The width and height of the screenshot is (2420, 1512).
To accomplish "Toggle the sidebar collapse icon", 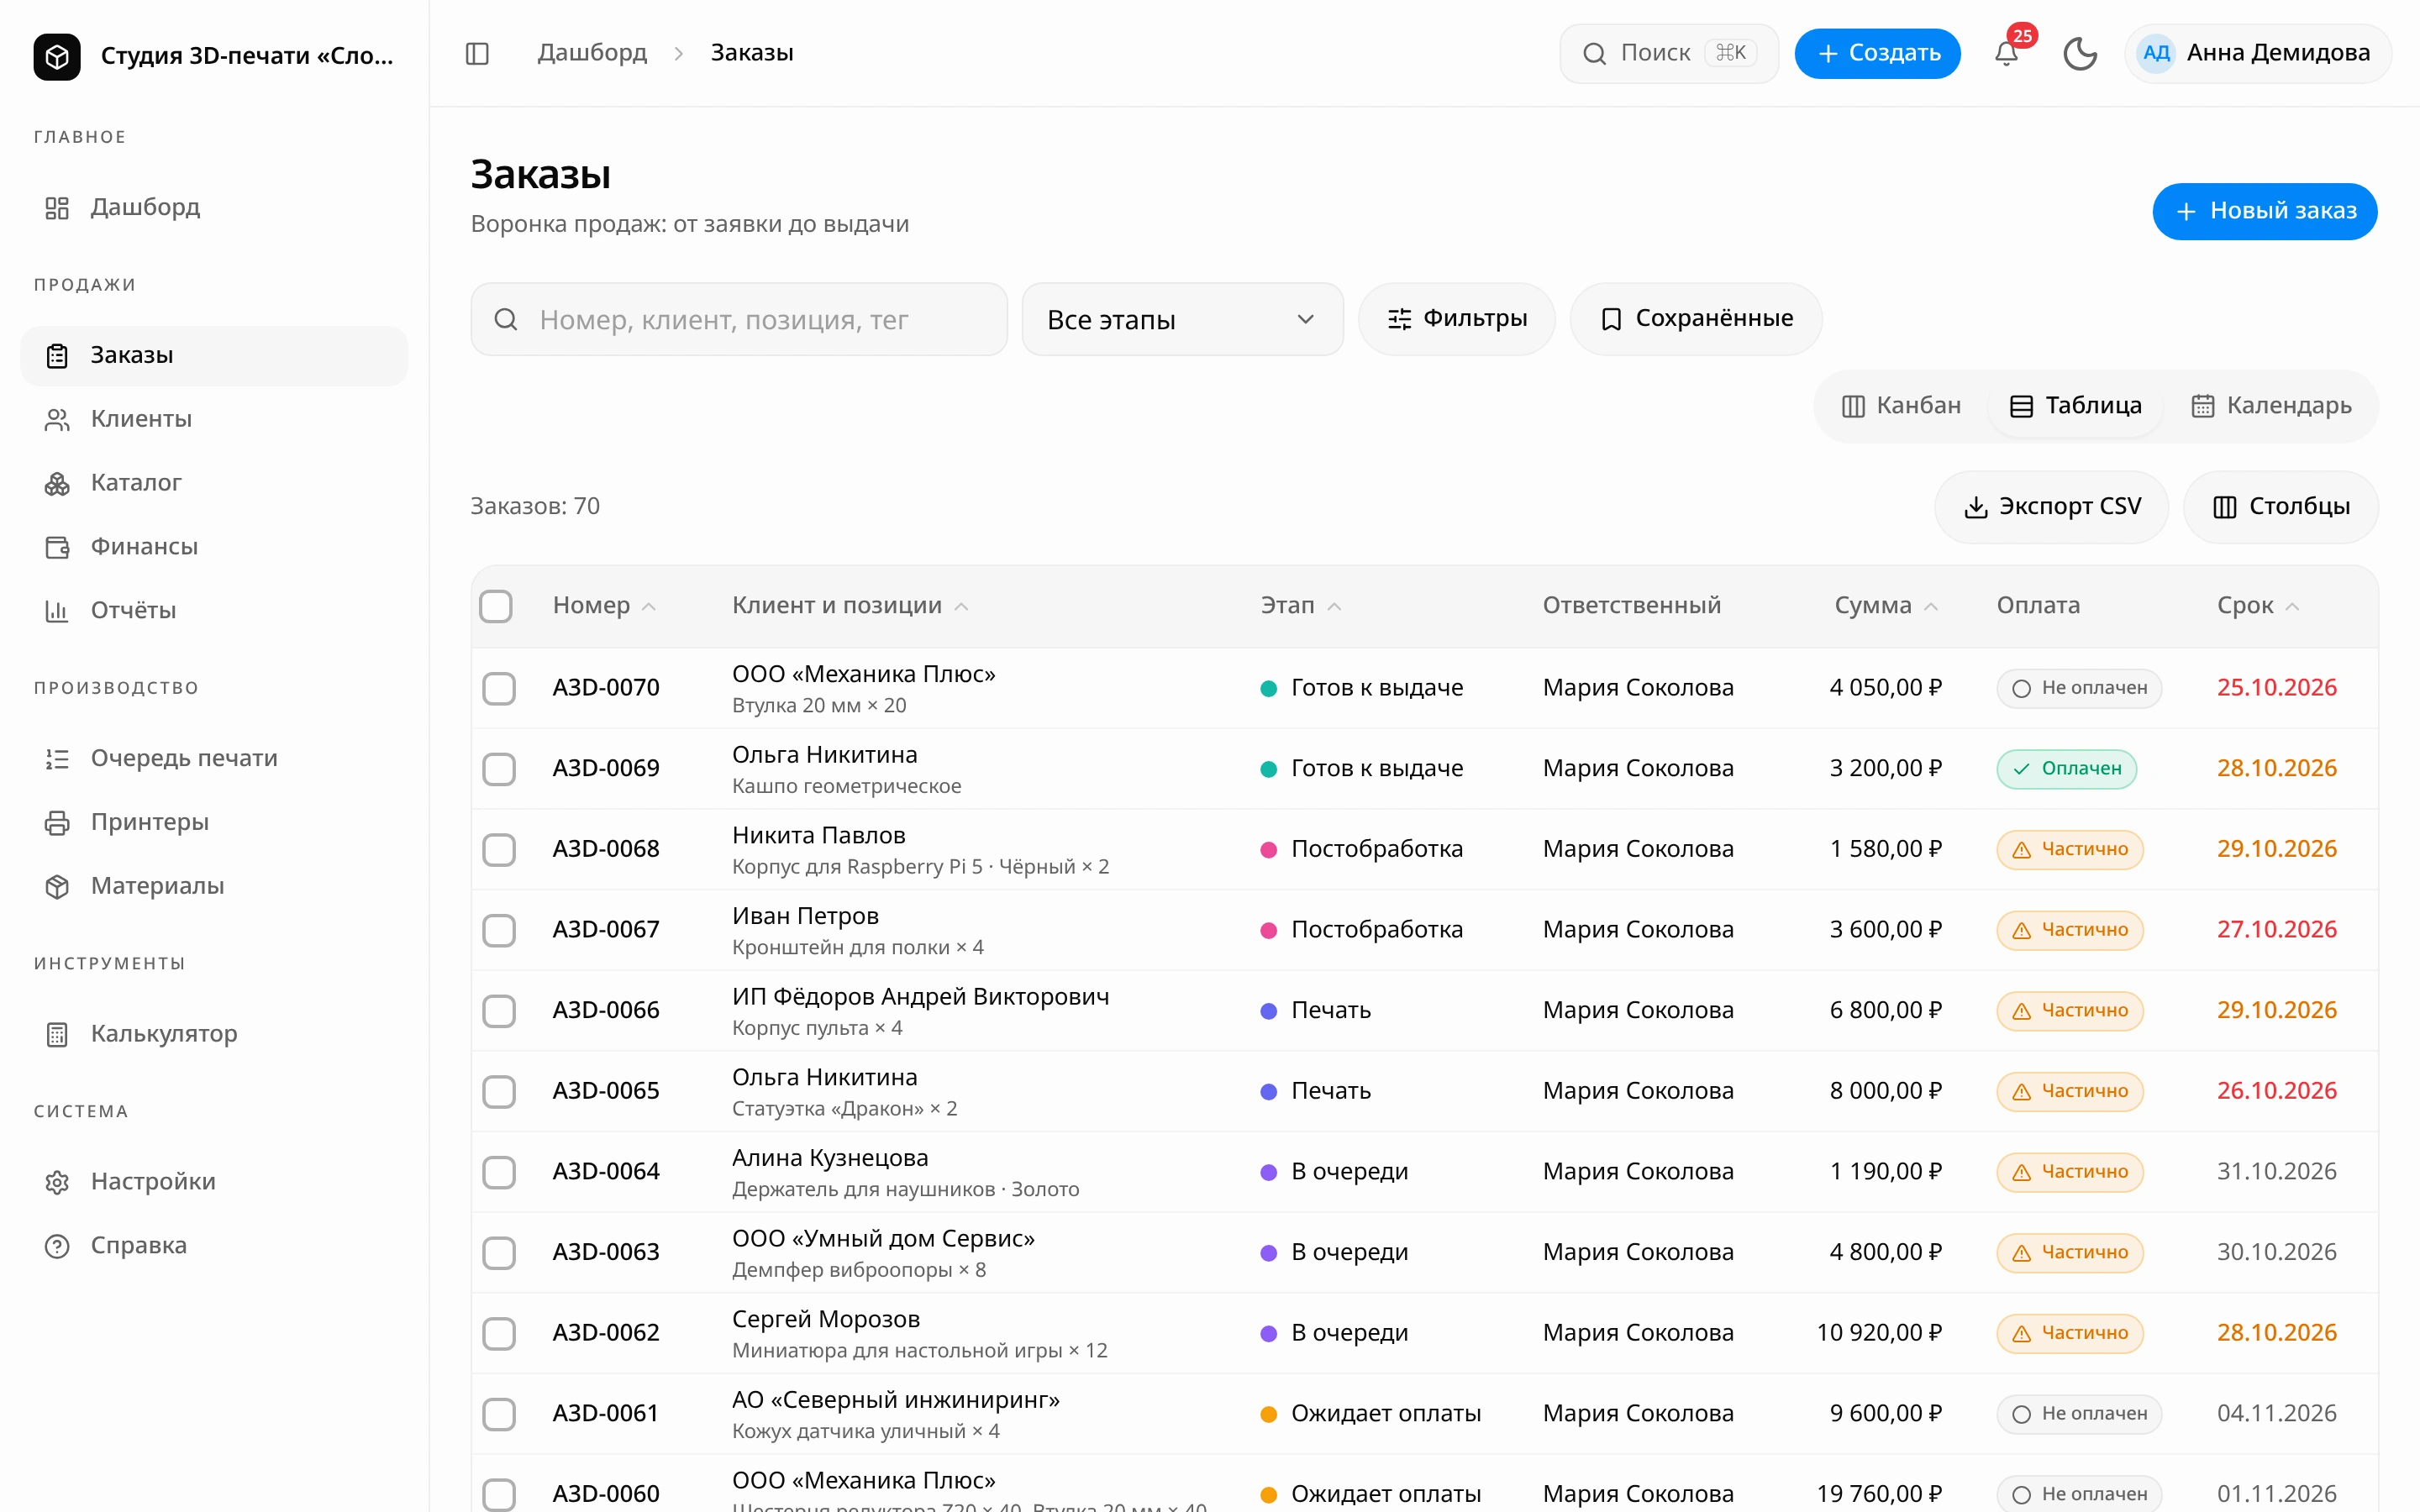I will click(477, 53).
